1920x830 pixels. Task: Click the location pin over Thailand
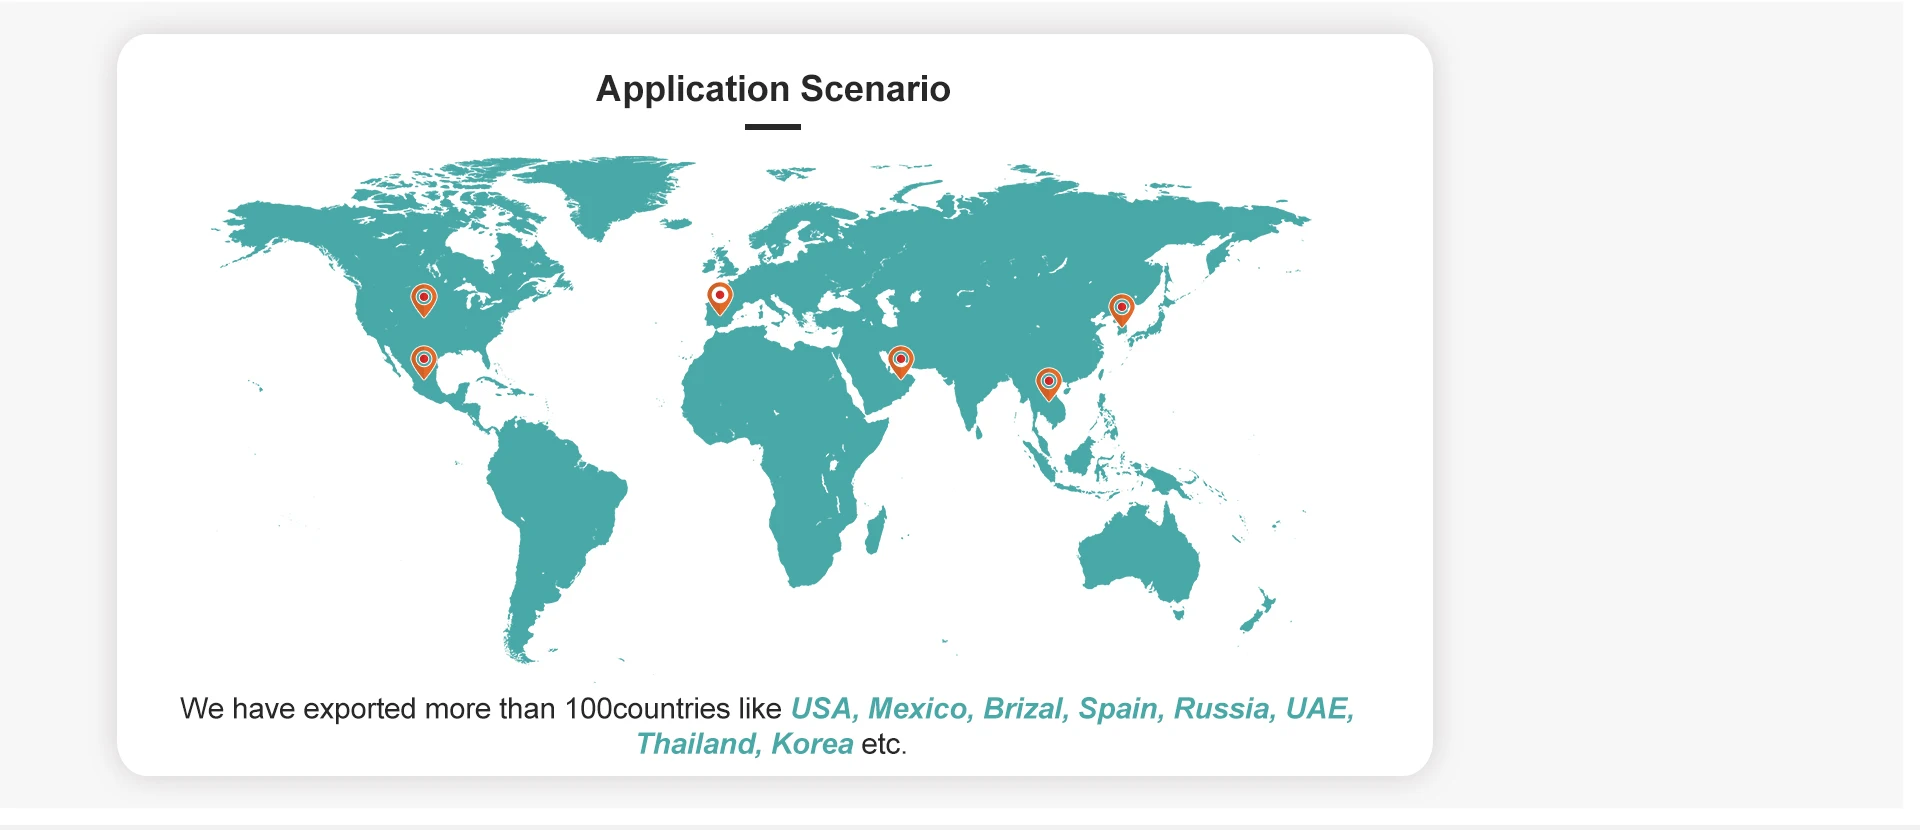pyautogui.click(x=1048, y=382)
